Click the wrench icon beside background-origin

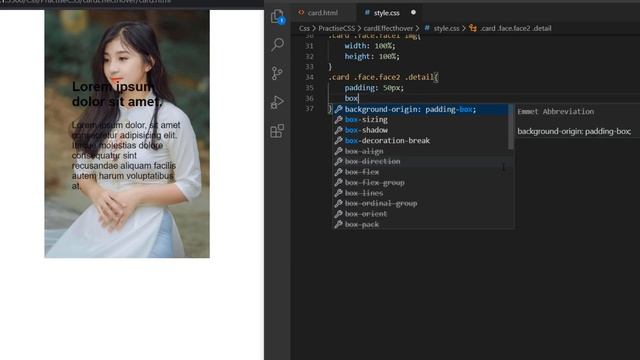point(338,109)
